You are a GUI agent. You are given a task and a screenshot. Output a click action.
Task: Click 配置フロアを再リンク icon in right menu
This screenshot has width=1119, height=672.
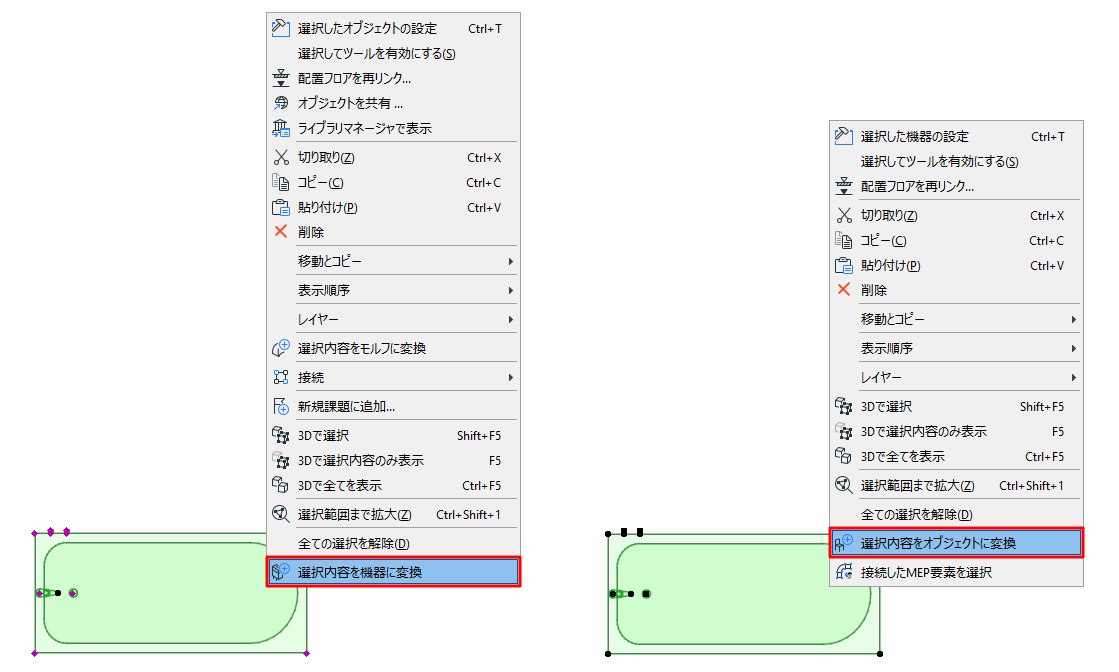pos(844,186)
